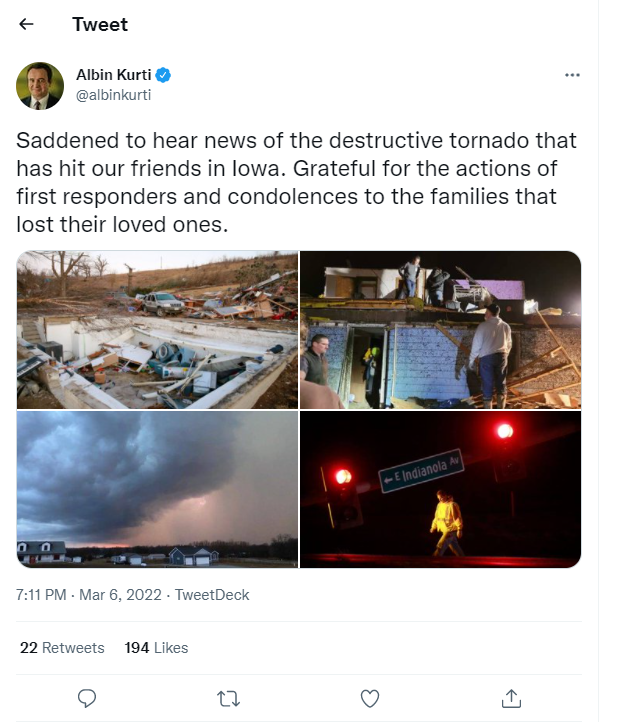
Task: Open the three-dot more options menu
Action: [x=572, y=75]
